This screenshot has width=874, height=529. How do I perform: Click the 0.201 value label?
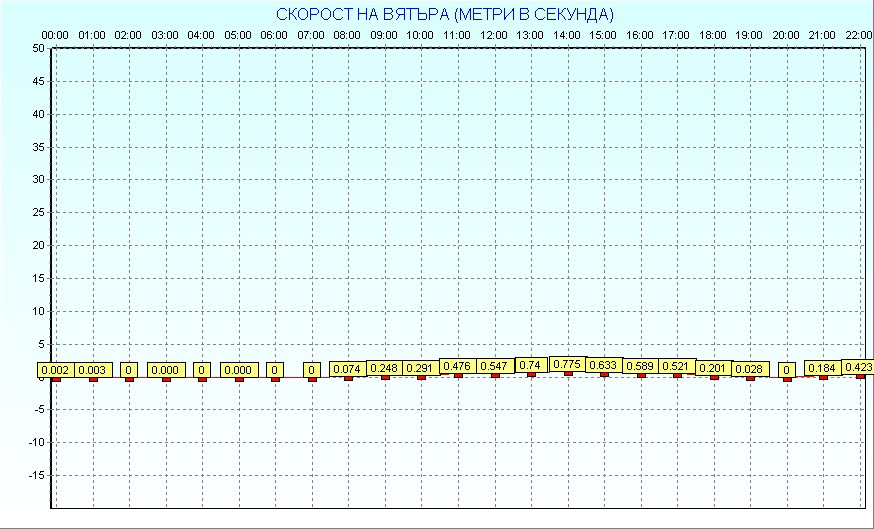tap(714, 368)
